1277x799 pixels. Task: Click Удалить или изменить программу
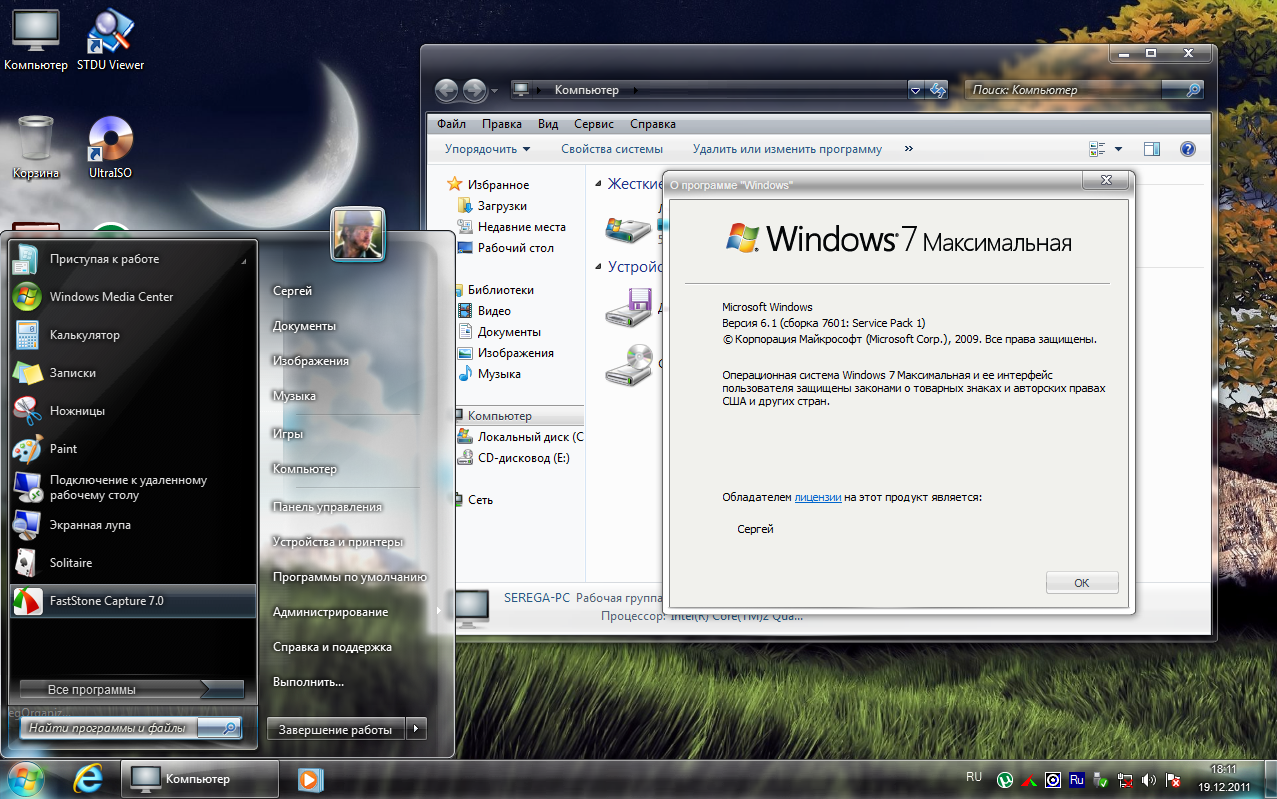click(788, 149)
